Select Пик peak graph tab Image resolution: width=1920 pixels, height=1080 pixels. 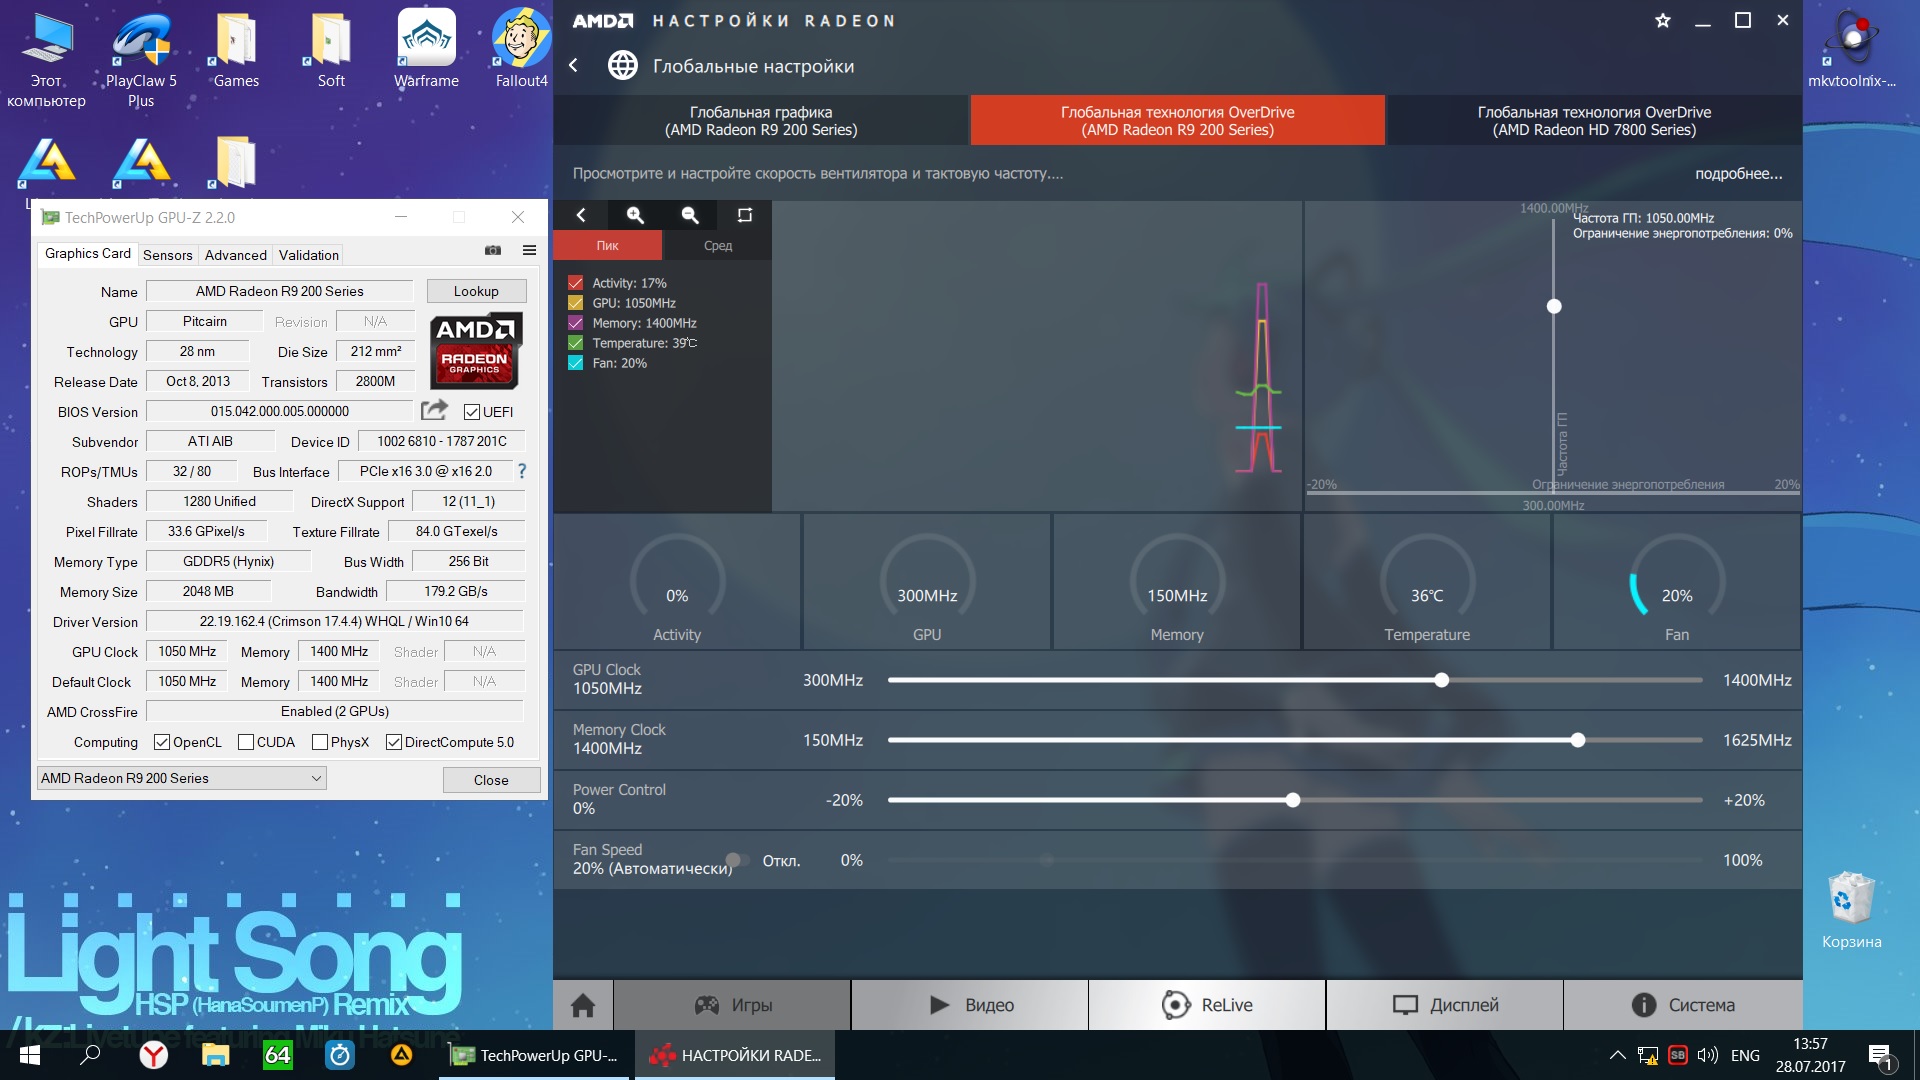coord(607,245)
